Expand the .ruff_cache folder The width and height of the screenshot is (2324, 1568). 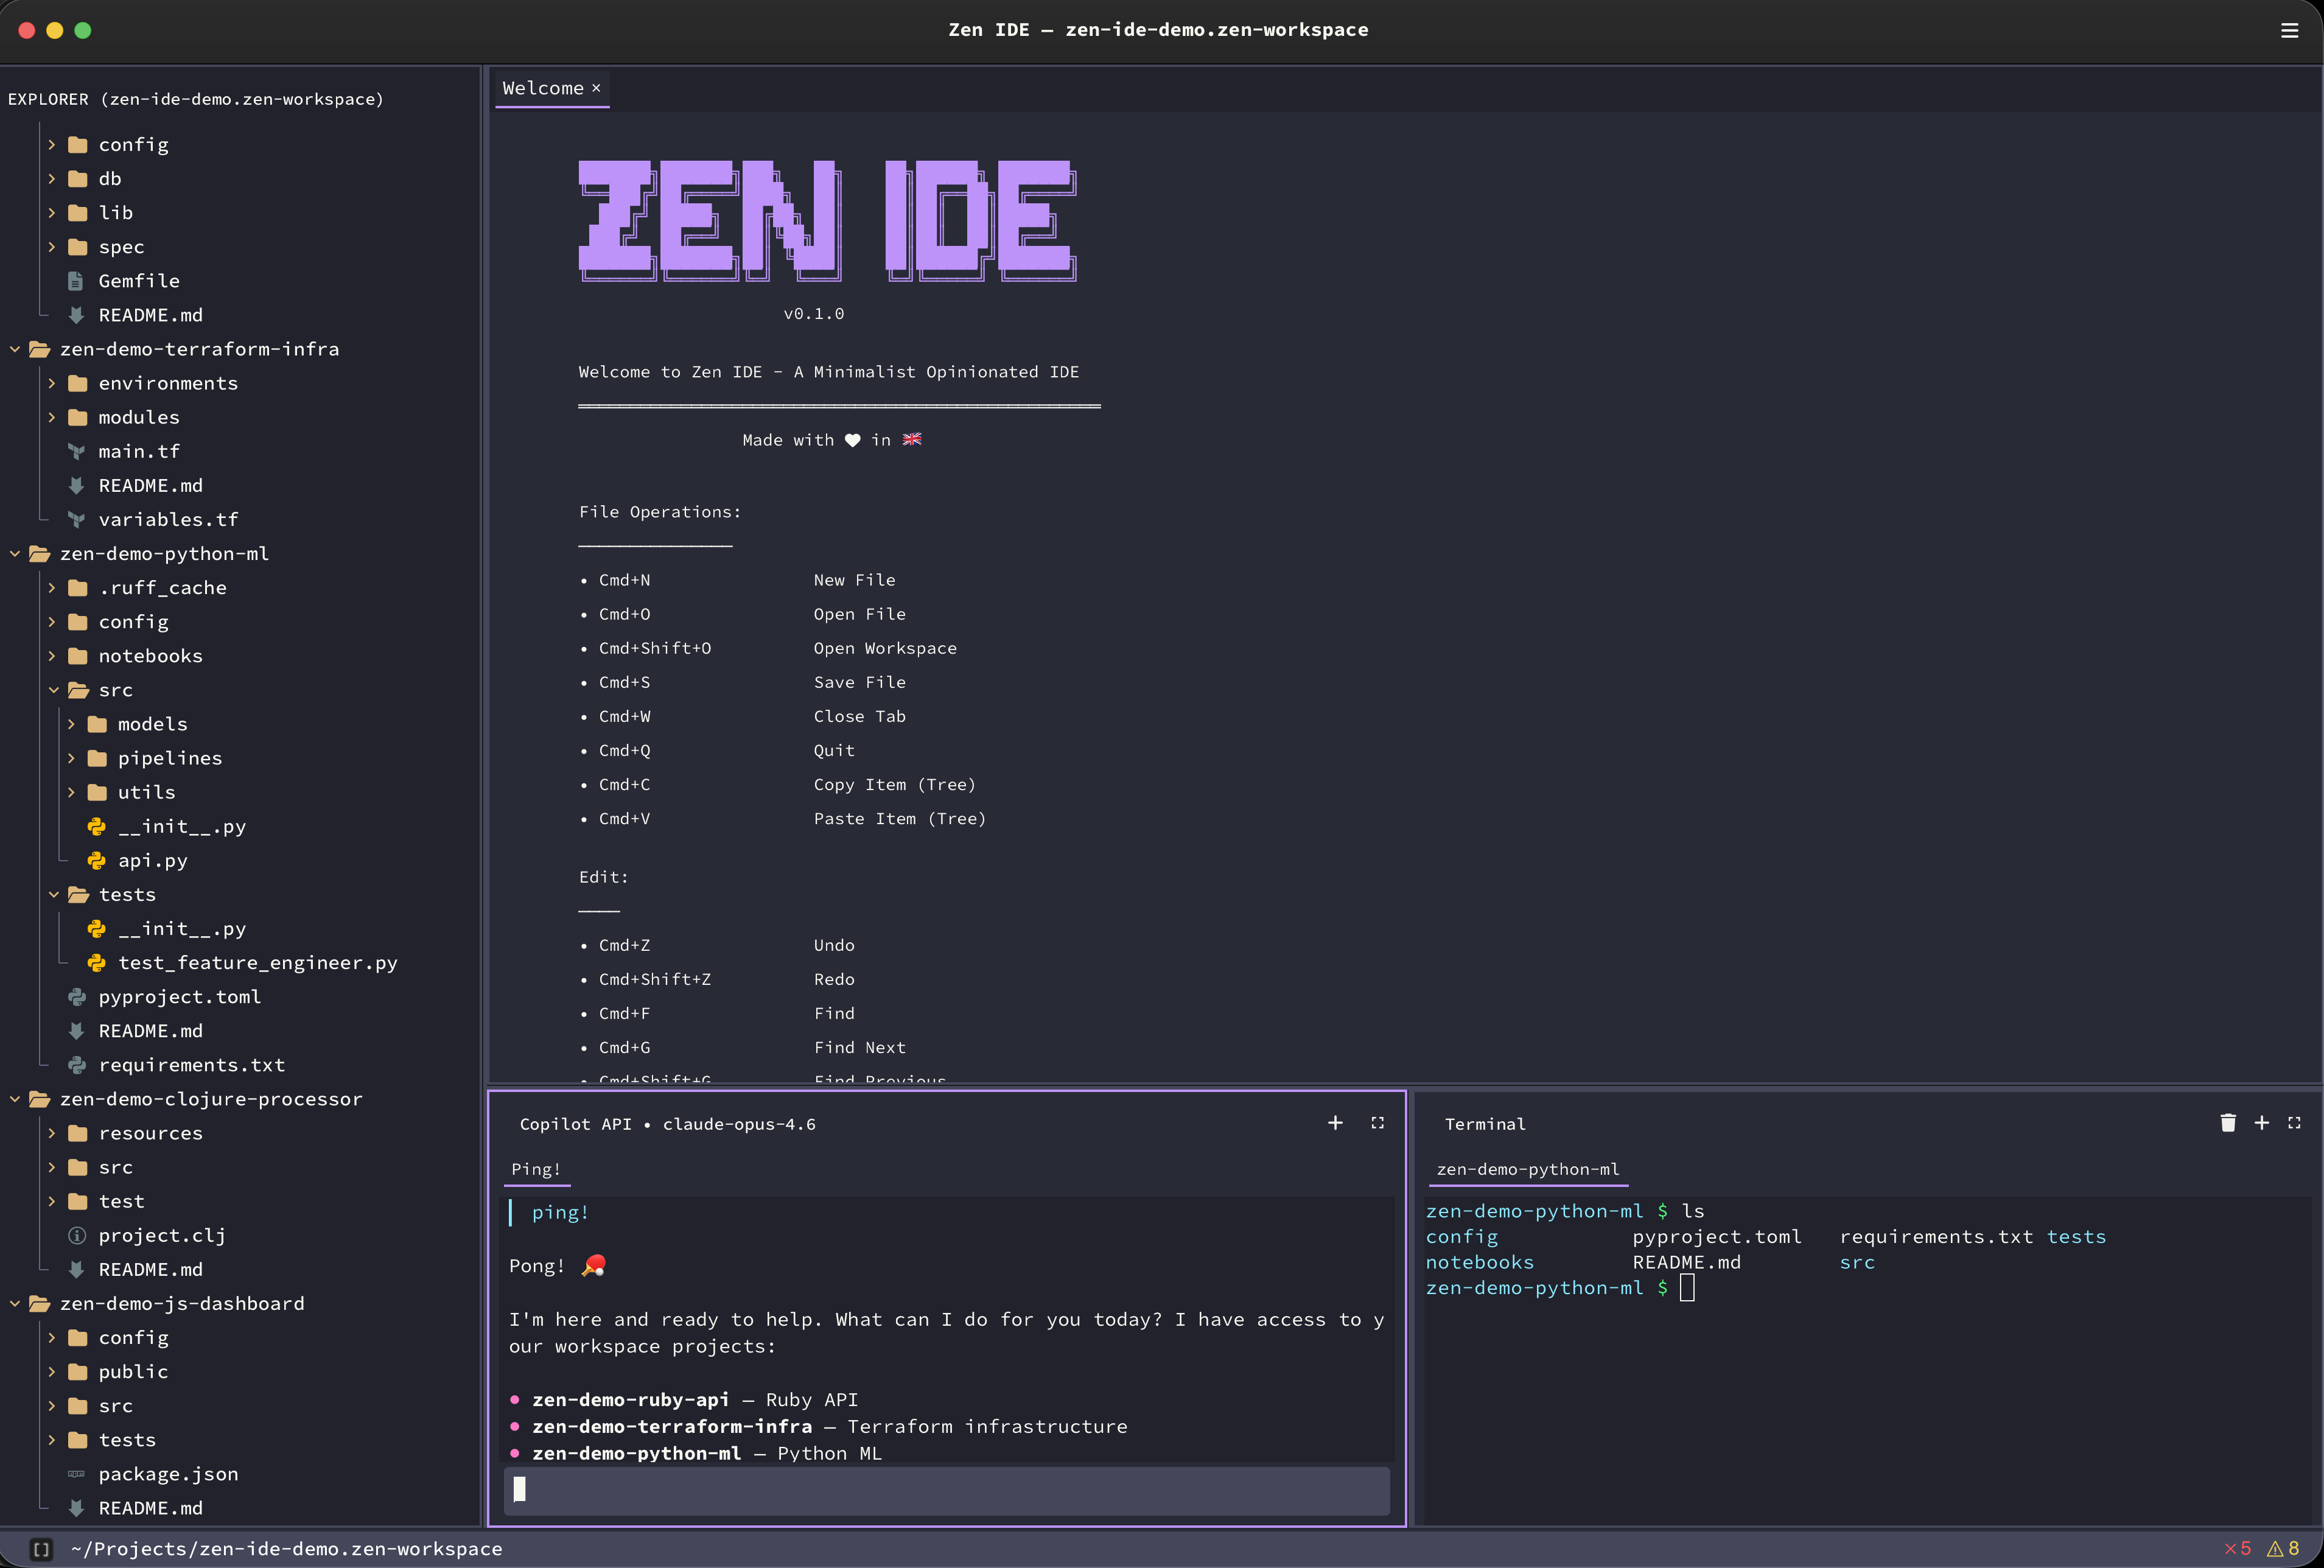tap(52, 588)
